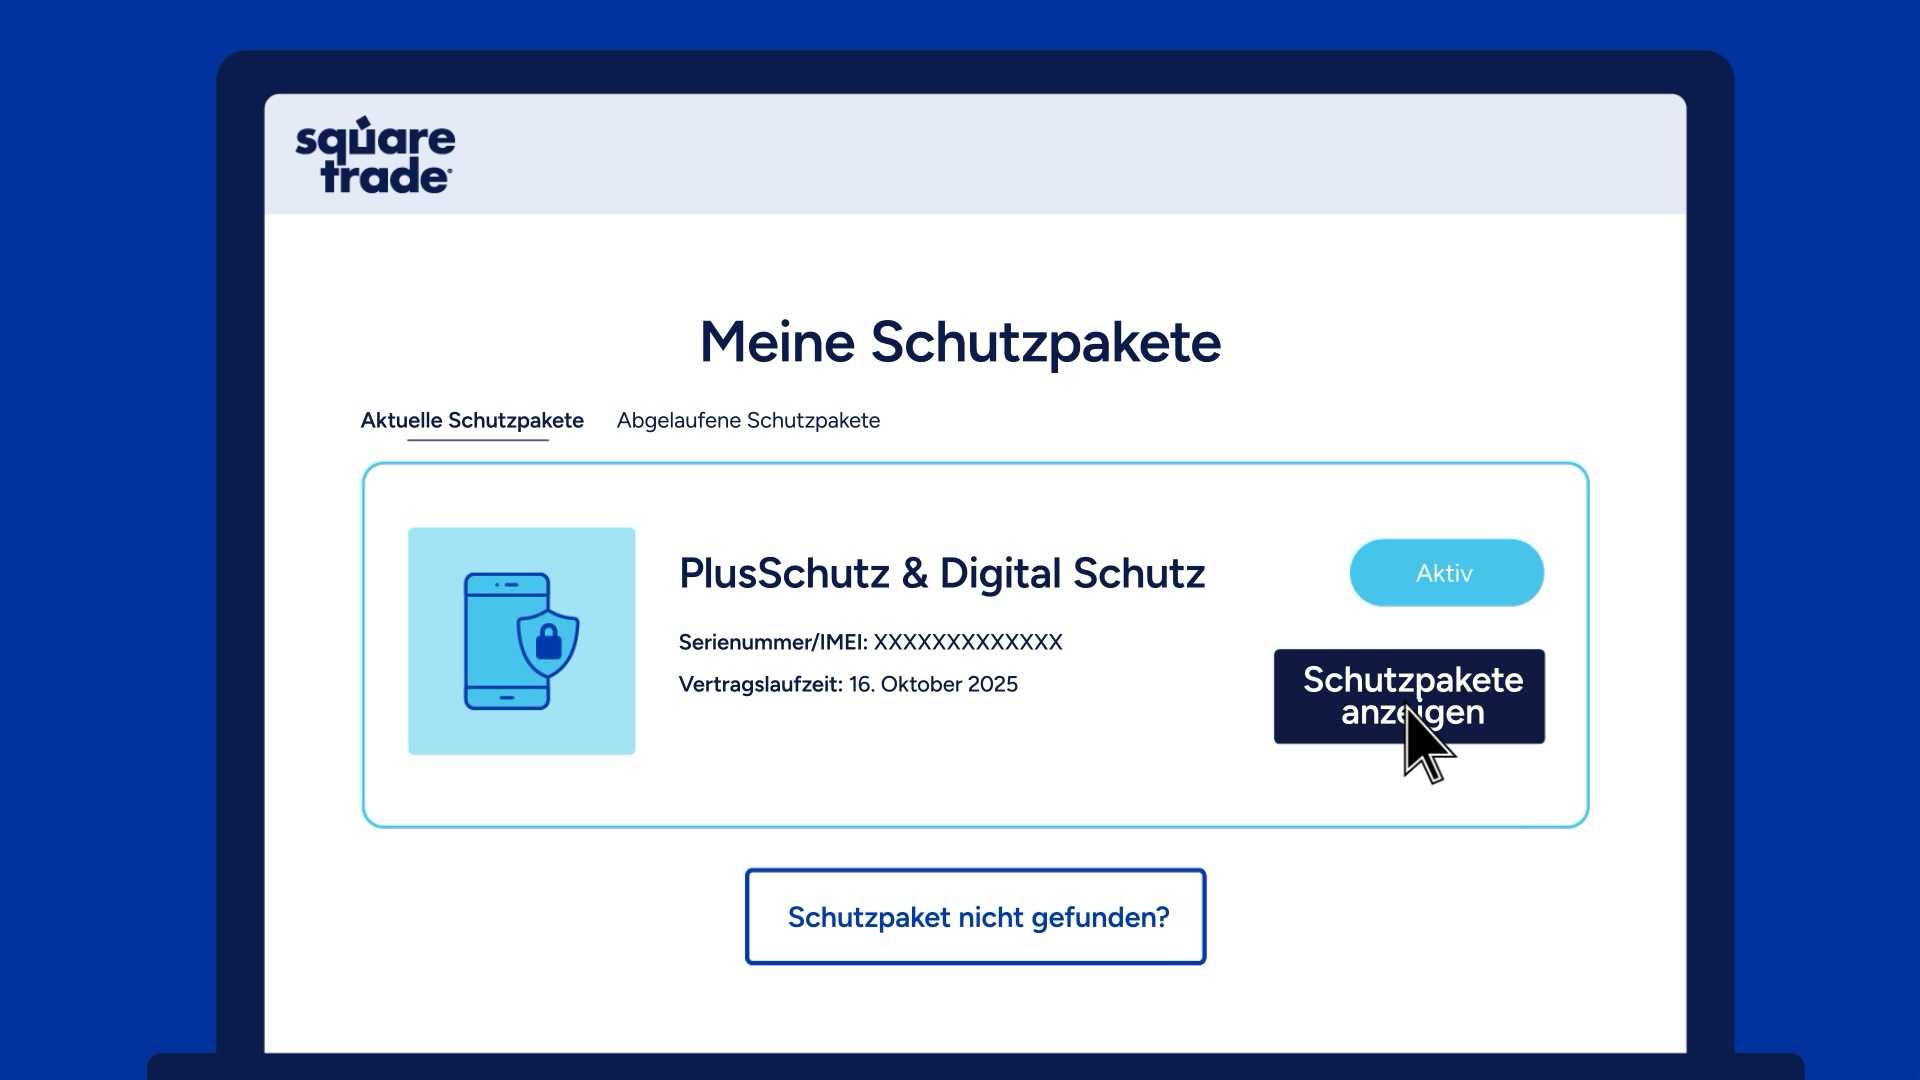The image size is (1920, 1080).
Task: Open the Abgelaufene Schutzpakete tab
Action: coord(748,420)
